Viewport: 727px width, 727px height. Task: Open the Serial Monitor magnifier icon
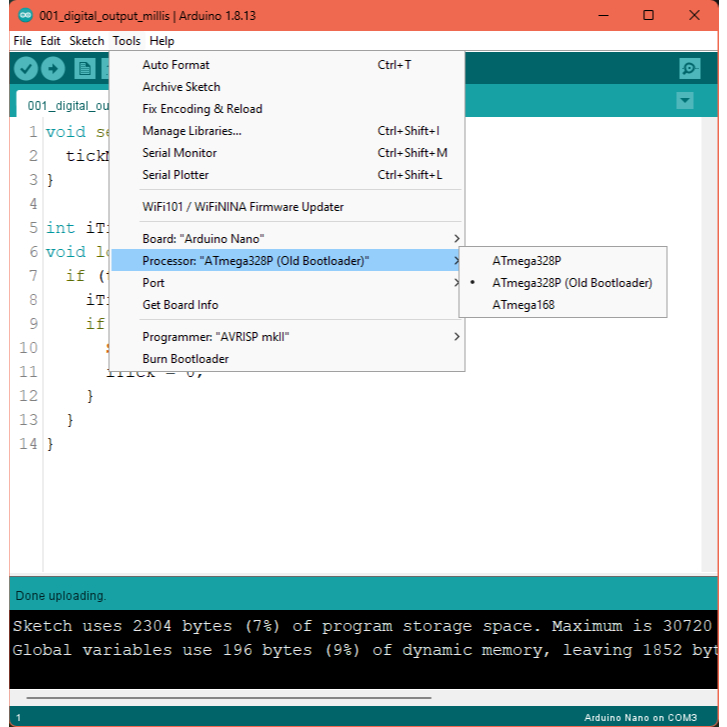pos(689,68)
